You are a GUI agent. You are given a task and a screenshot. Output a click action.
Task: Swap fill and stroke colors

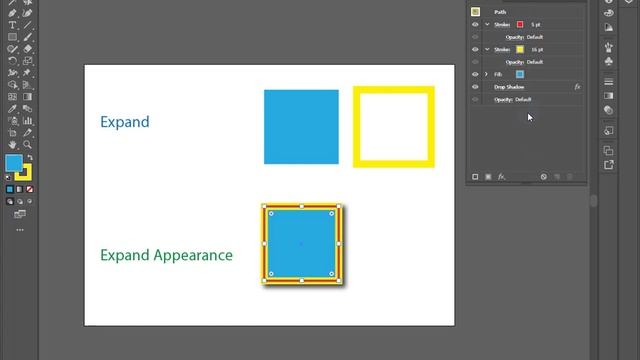[30, 158]
